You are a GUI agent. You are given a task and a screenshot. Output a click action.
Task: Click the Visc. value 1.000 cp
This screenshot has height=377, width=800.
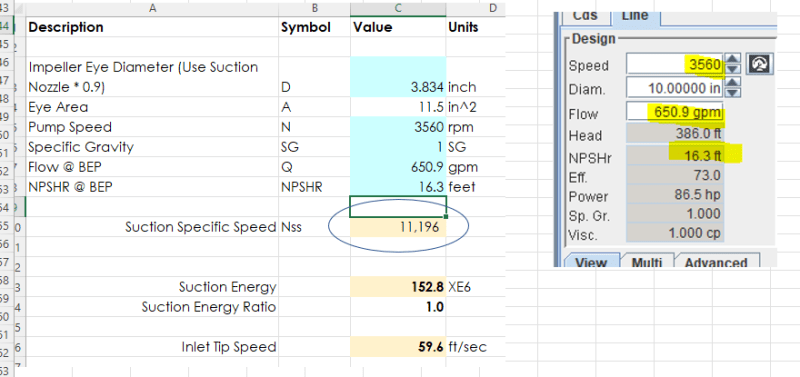click(x=675, y=234)
